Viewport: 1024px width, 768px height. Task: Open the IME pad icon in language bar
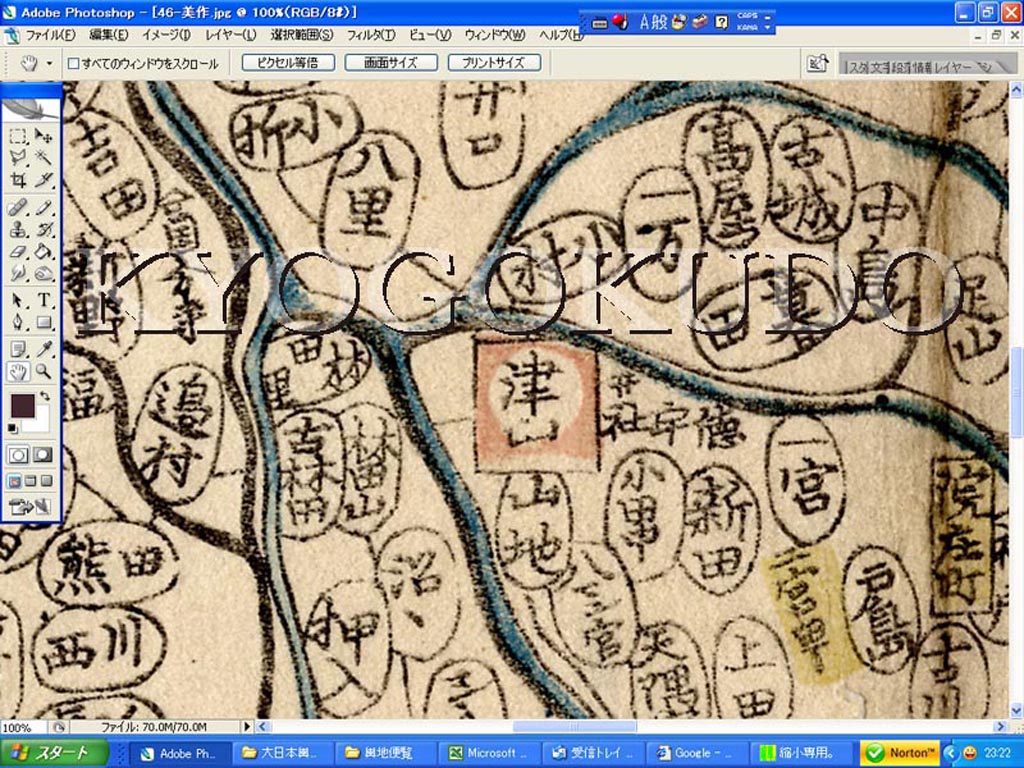[680, 22]
